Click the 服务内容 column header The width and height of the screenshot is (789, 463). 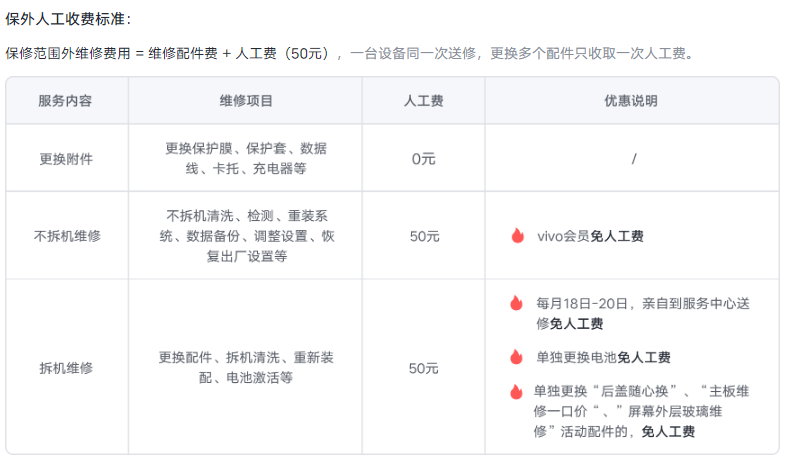66,101
